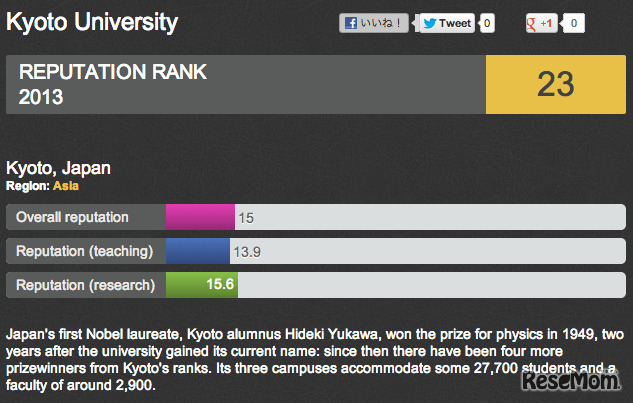Select the Reputation (research) label
The width and height of the screenshot is (633, 403).
[85, 285]
